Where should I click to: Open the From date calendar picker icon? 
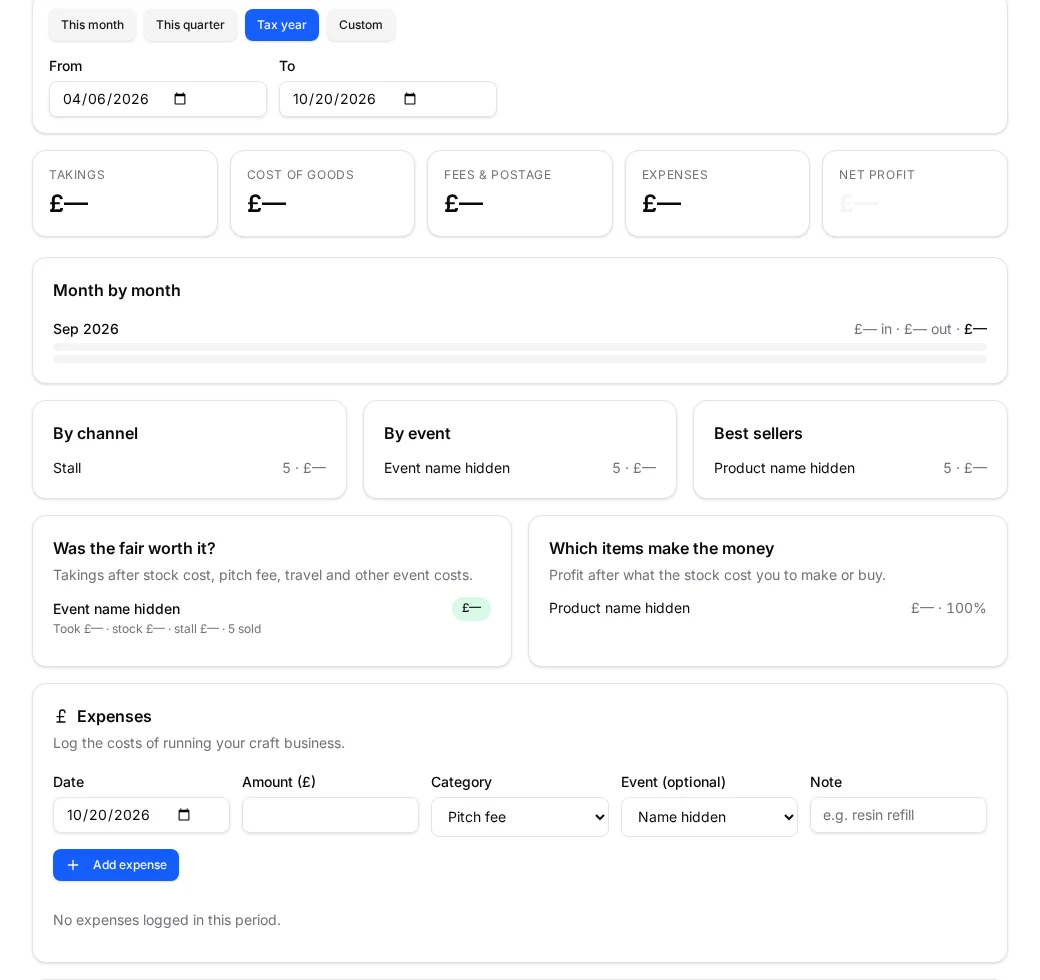point(180,99)
